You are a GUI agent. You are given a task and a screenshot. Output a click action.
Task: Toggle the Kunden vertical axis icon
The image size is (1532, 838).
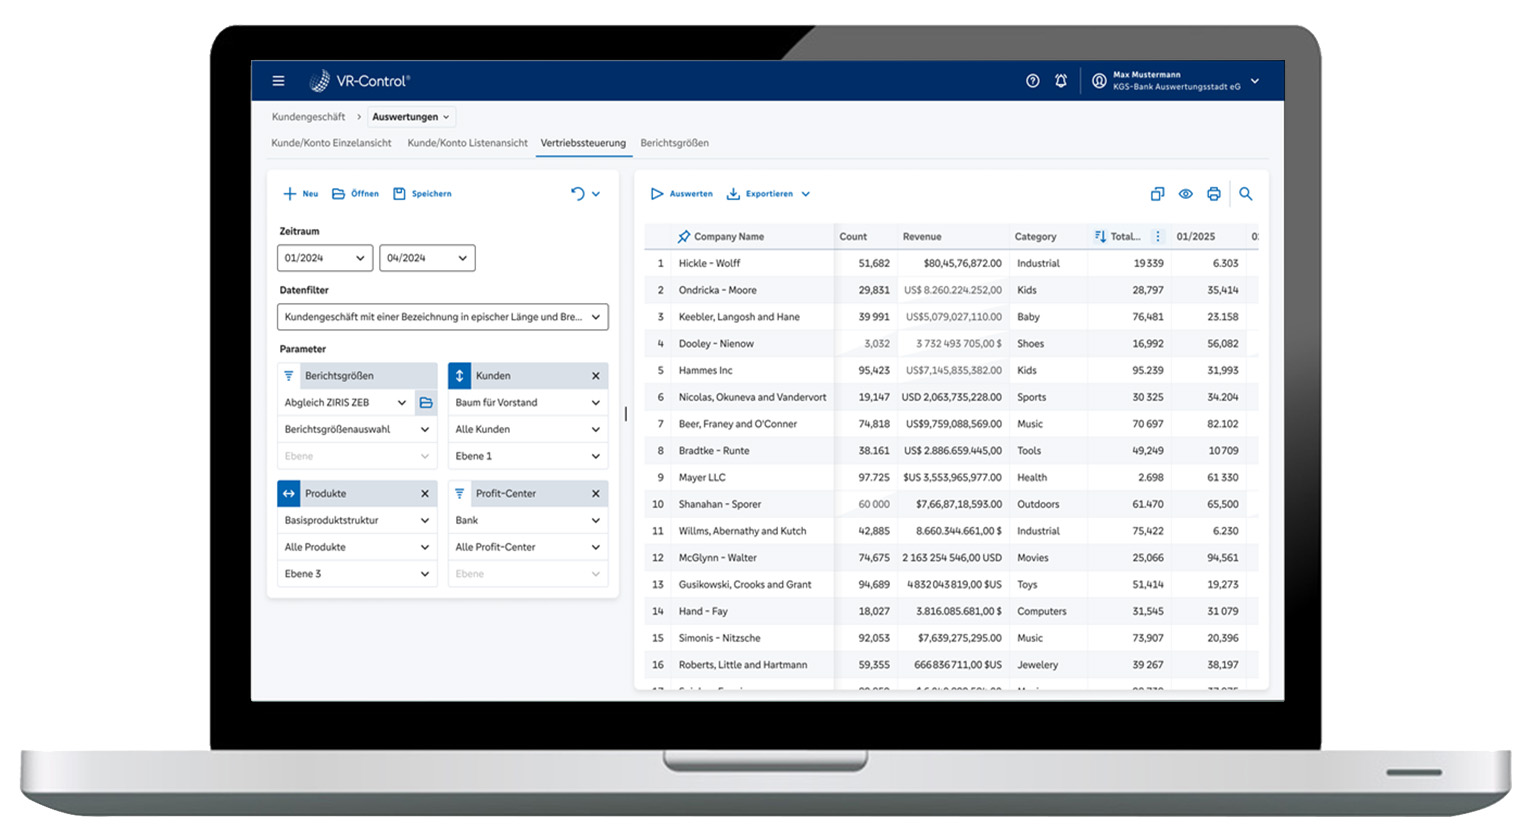tap(459, 376)
